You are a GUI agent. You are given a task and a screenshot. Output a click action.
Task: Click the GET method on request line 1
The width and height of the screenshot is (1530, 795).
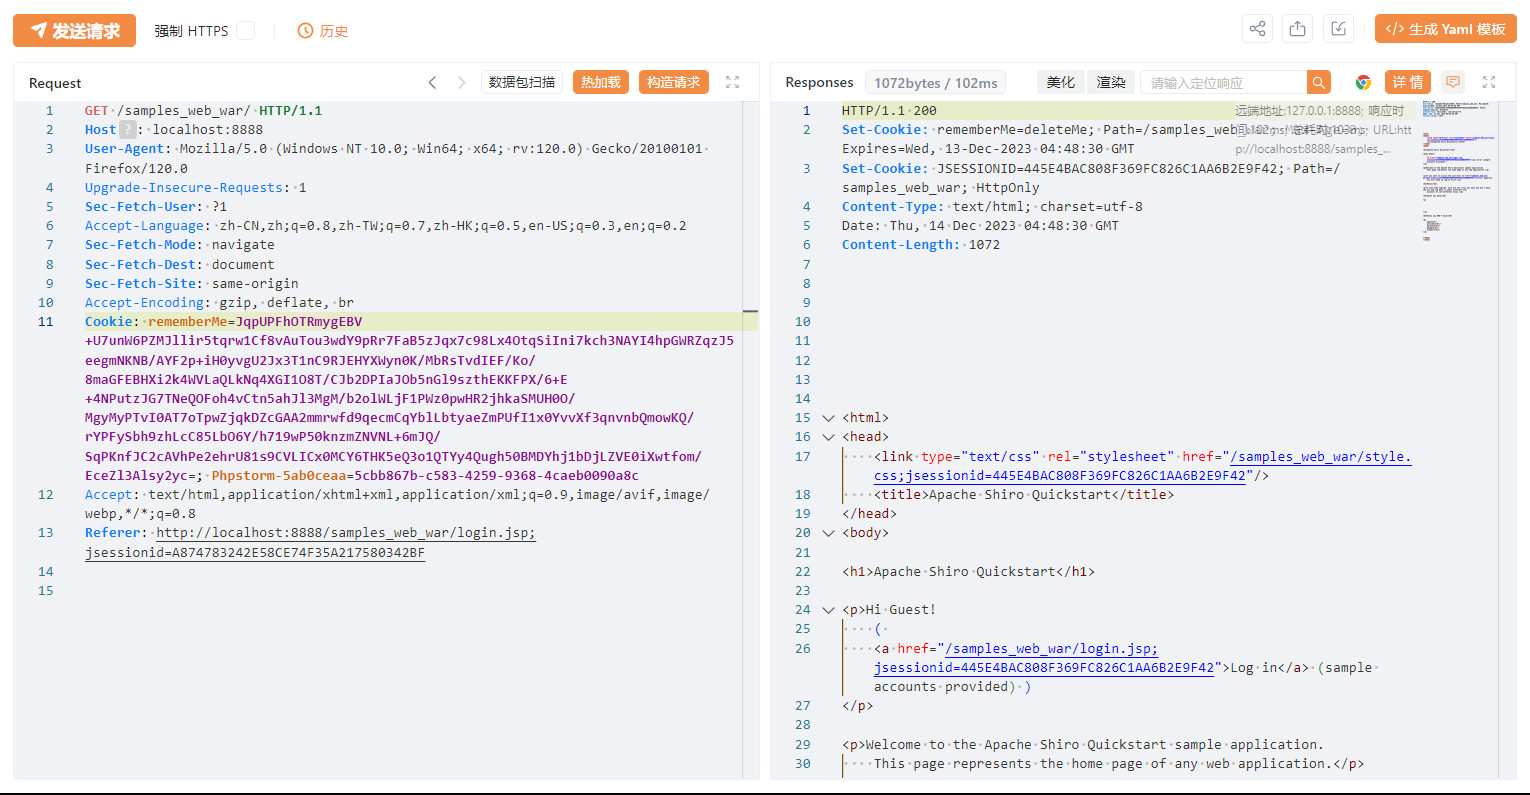pyautogui.click(x=97, y=111)
